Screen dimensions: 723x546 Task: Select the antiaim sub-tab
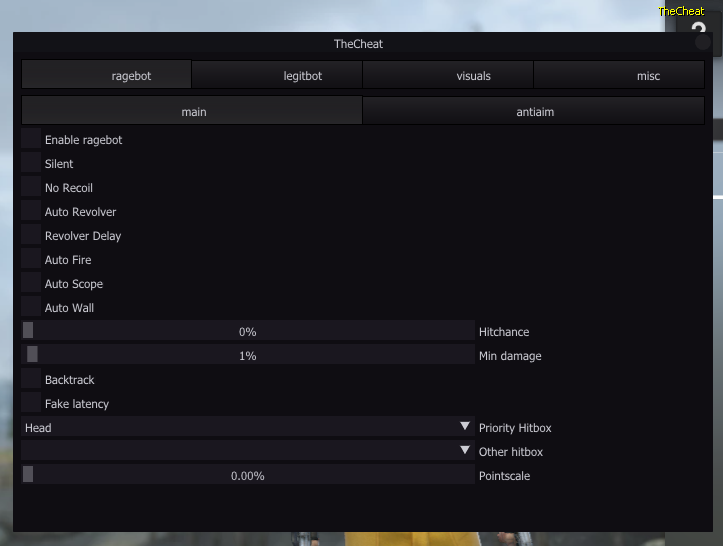tap(534, 111)
